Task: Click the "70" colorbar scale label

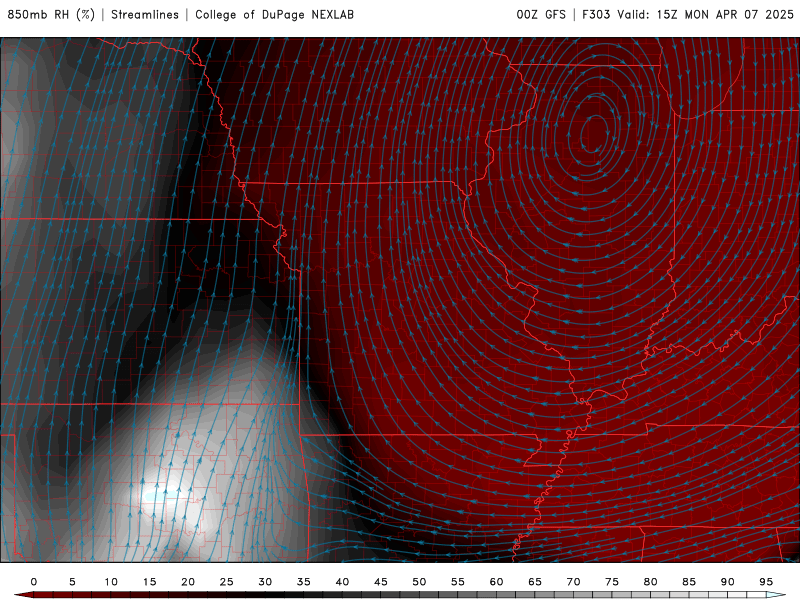Action: 573,582
